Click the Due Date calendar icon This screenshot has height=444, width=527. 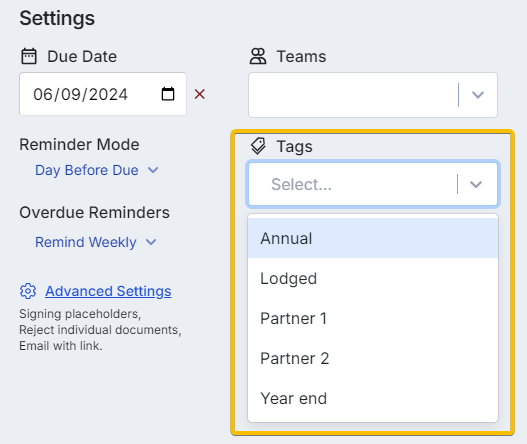coord(29,56)
